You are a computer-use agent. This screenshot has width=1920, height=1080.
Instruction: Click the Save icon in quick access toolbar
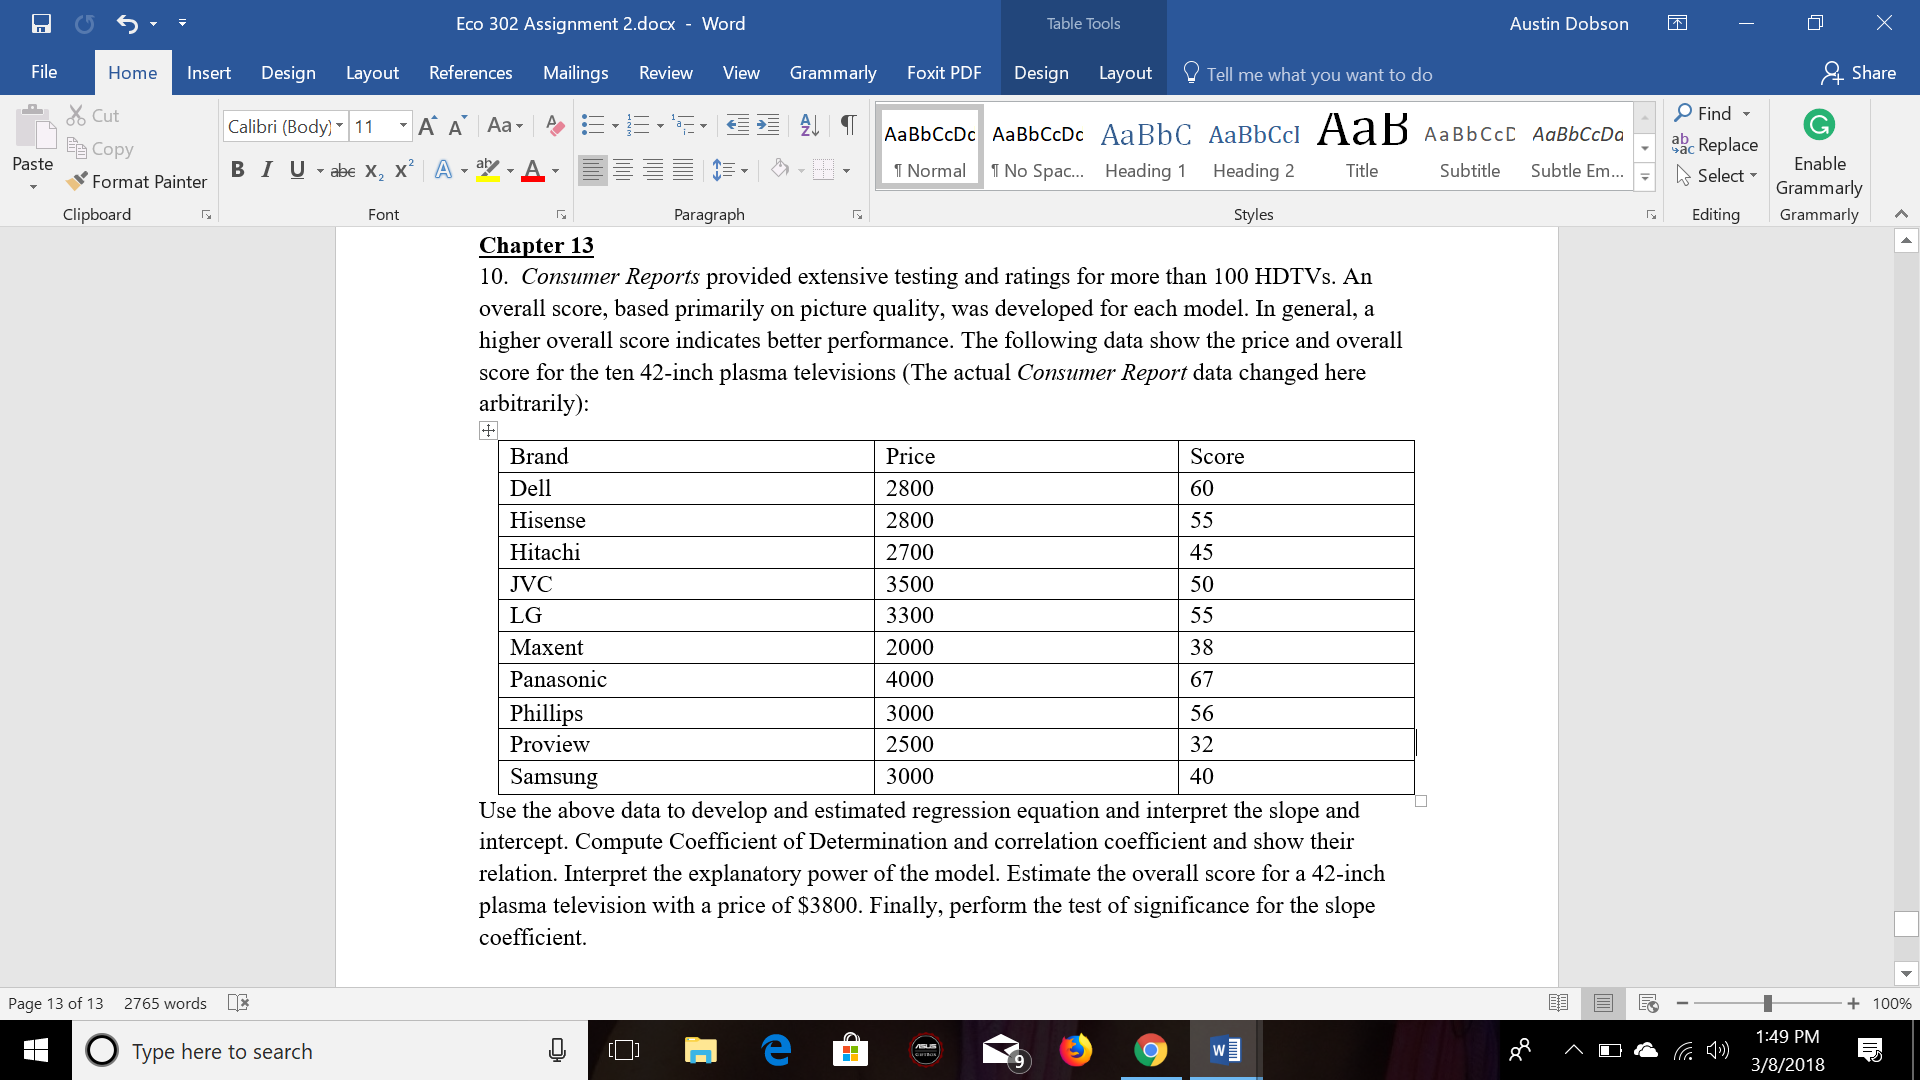point(41,23)
